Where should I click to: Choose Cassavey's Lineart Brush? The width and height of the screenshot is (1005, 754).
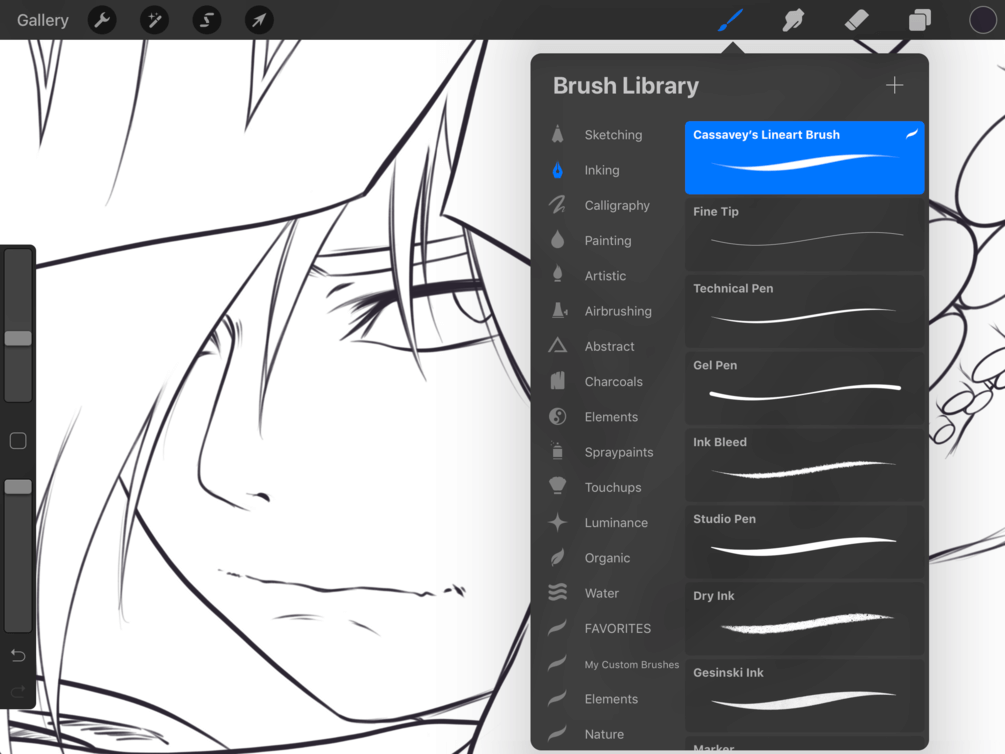tap(804, 158)
